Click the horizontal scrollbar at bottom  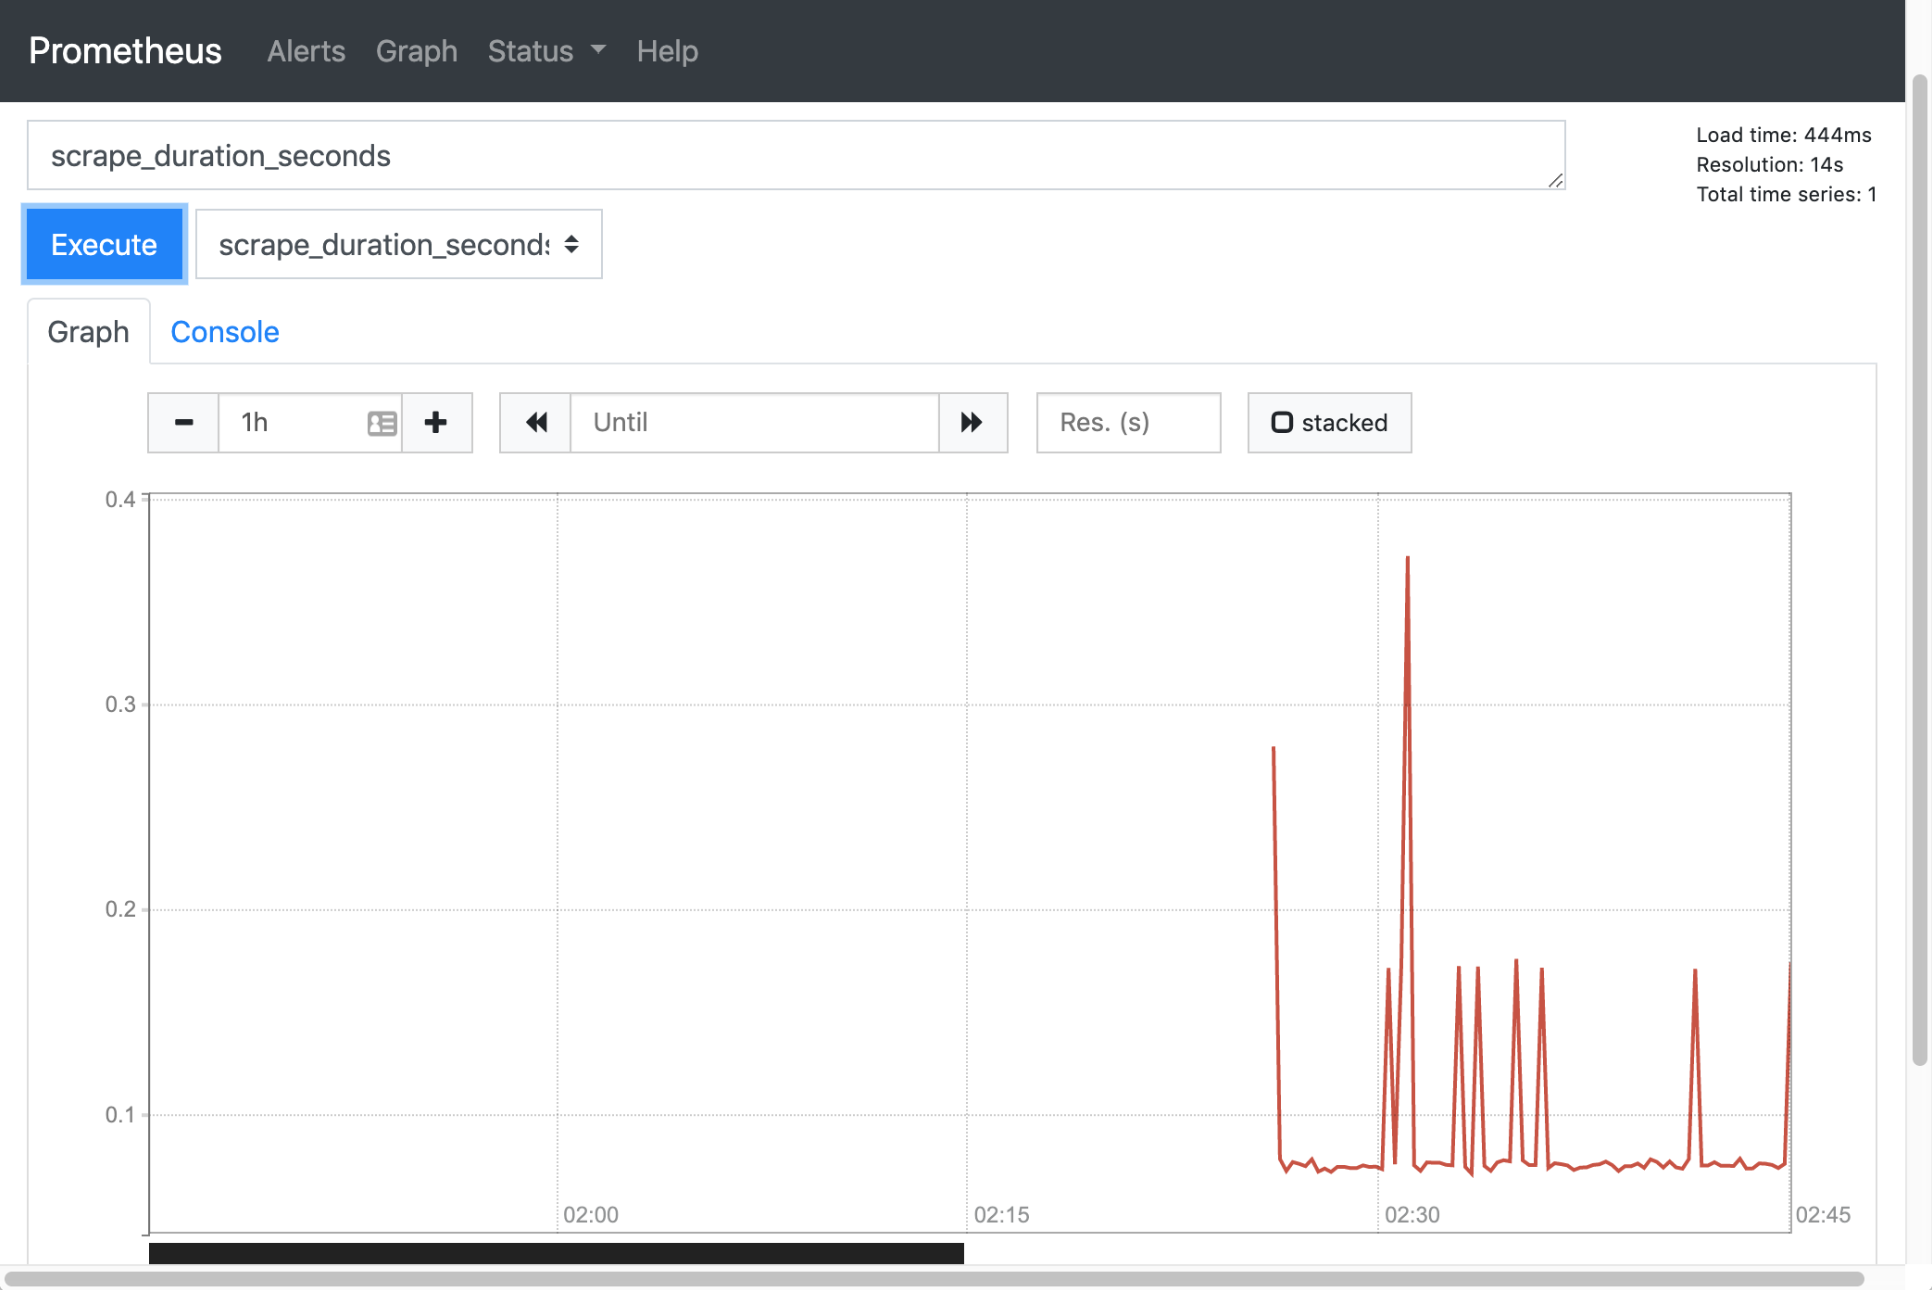click(934, 1279)
